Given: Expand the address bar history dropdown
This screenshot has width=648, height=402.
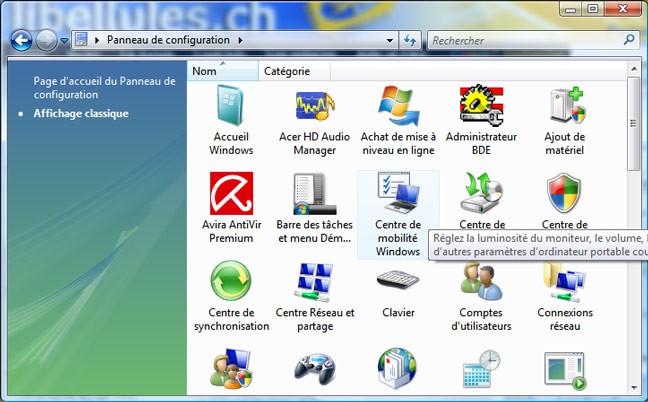Looking at the screenshot, I should click(x=389, y=40).
